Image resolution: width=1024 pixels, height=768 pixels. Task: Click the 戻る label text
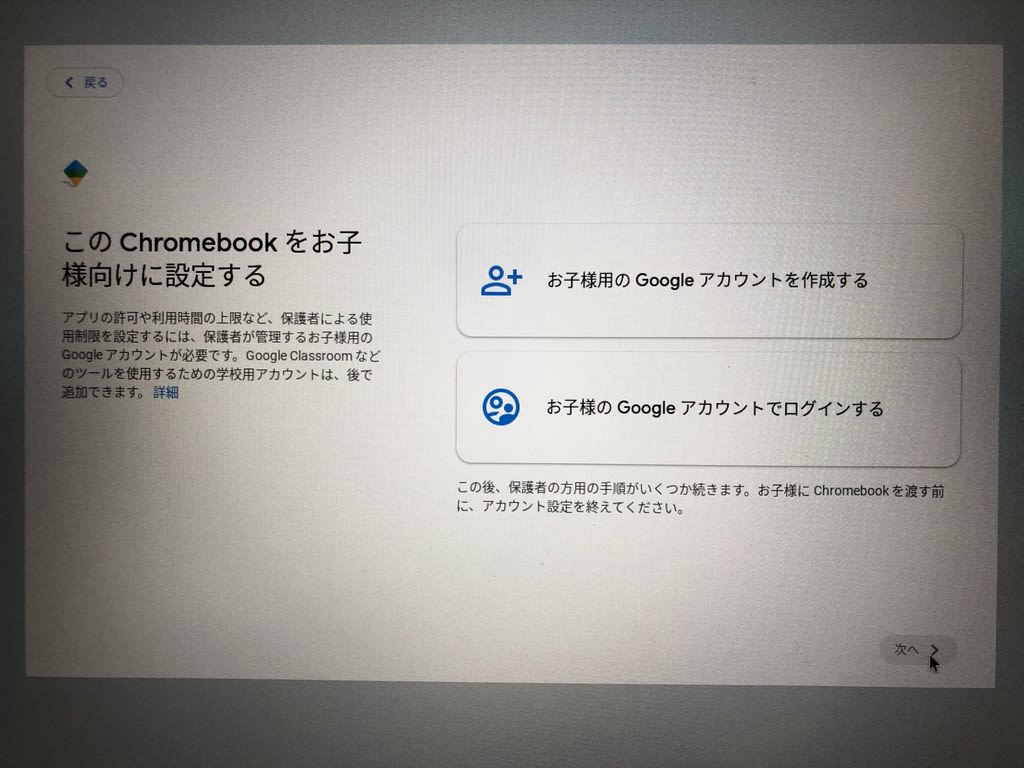[x=95, y=82]
